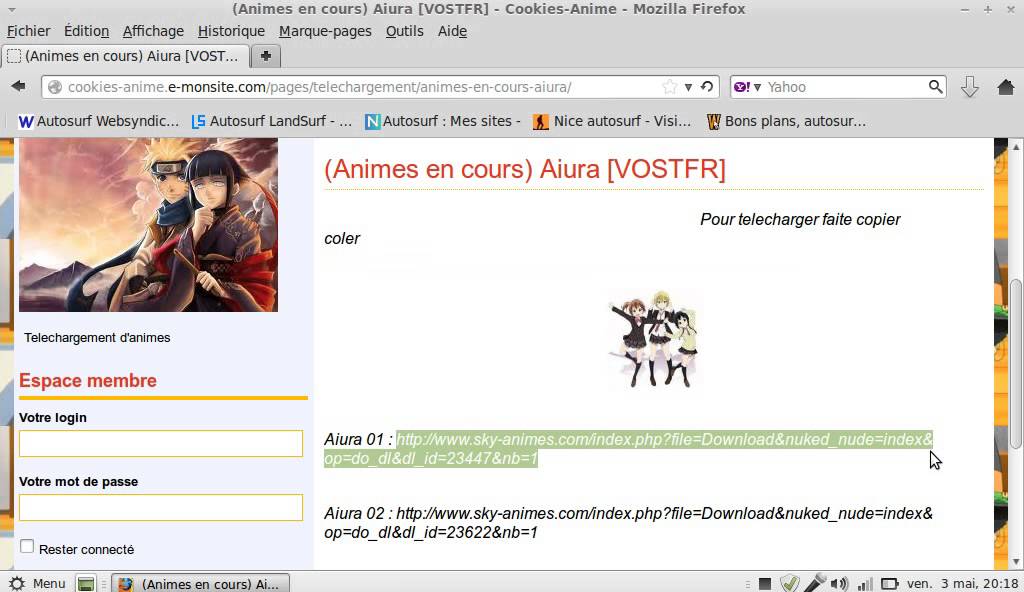Image resolution: width=1024 pixels, height=592 pixels.
Task: Click the page scrollbar up arrow
Action: click(1016, 147)
